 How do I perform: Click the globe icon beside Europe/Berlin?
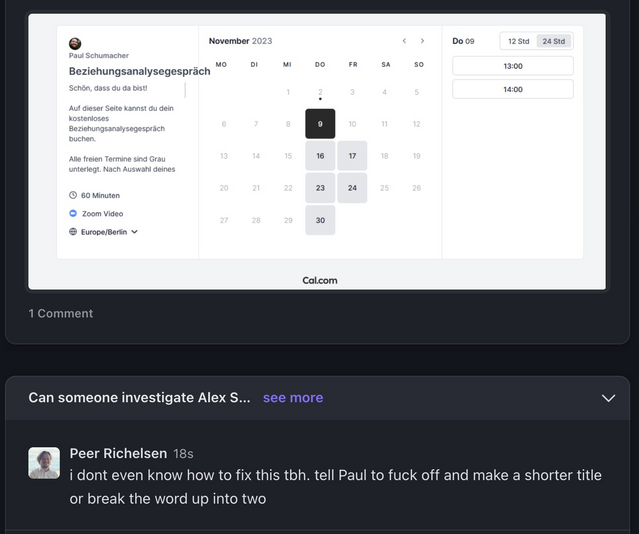pos(73,231)
